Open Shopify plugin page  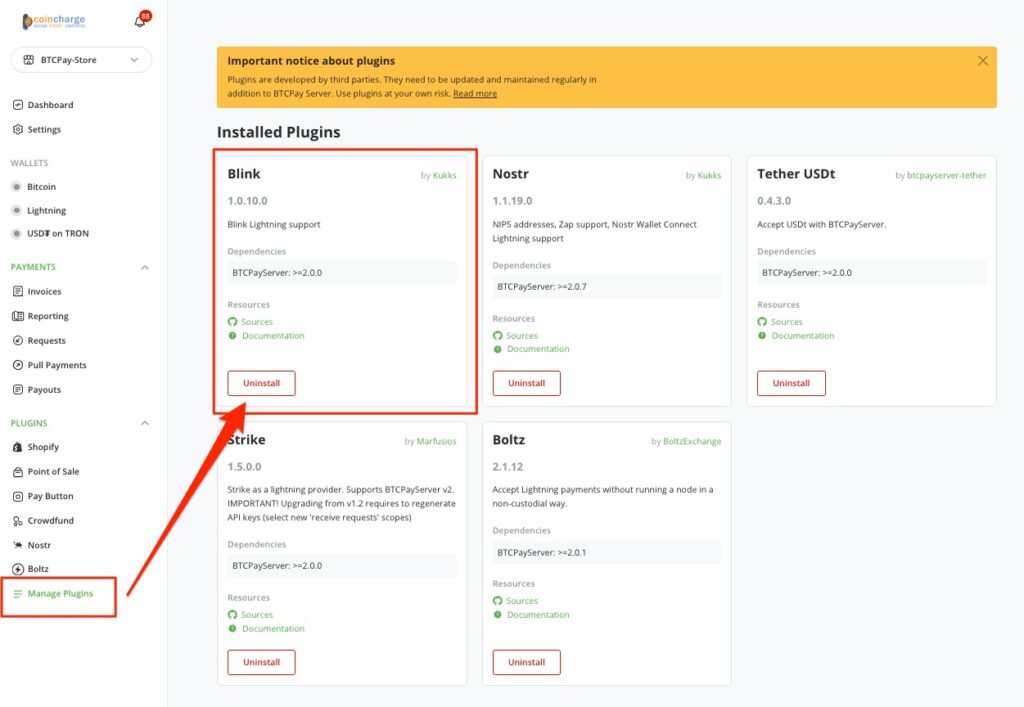pos(43,447)
